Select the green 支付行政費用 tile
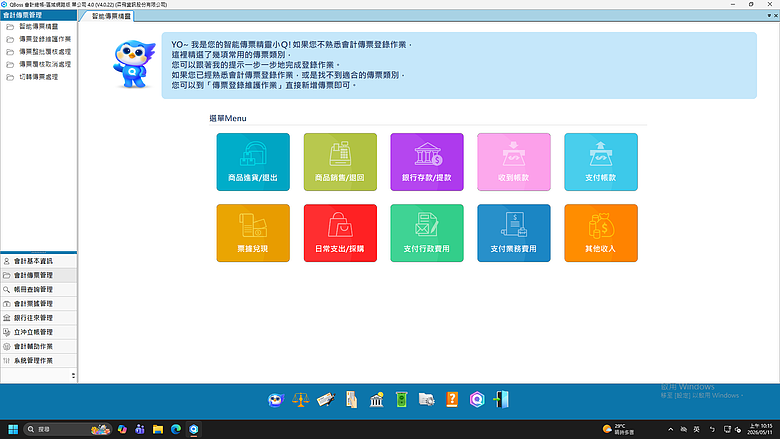780x439 pixels. (x=427, y=233)
